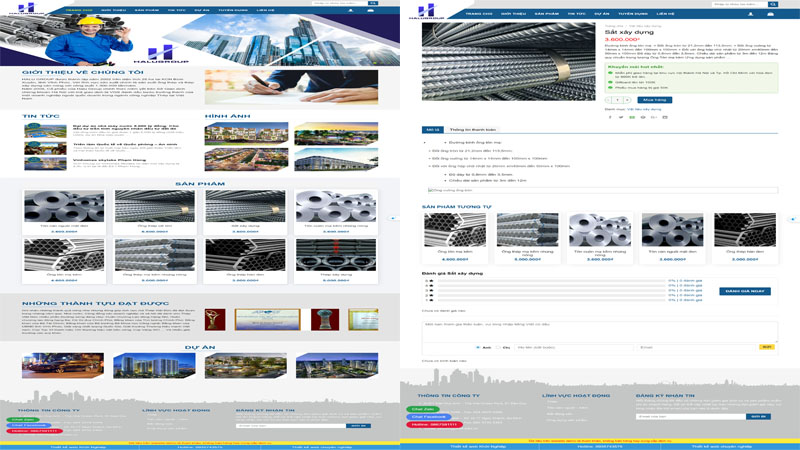Open the main 'Sắt xây dựng' product image

[508, 61]
